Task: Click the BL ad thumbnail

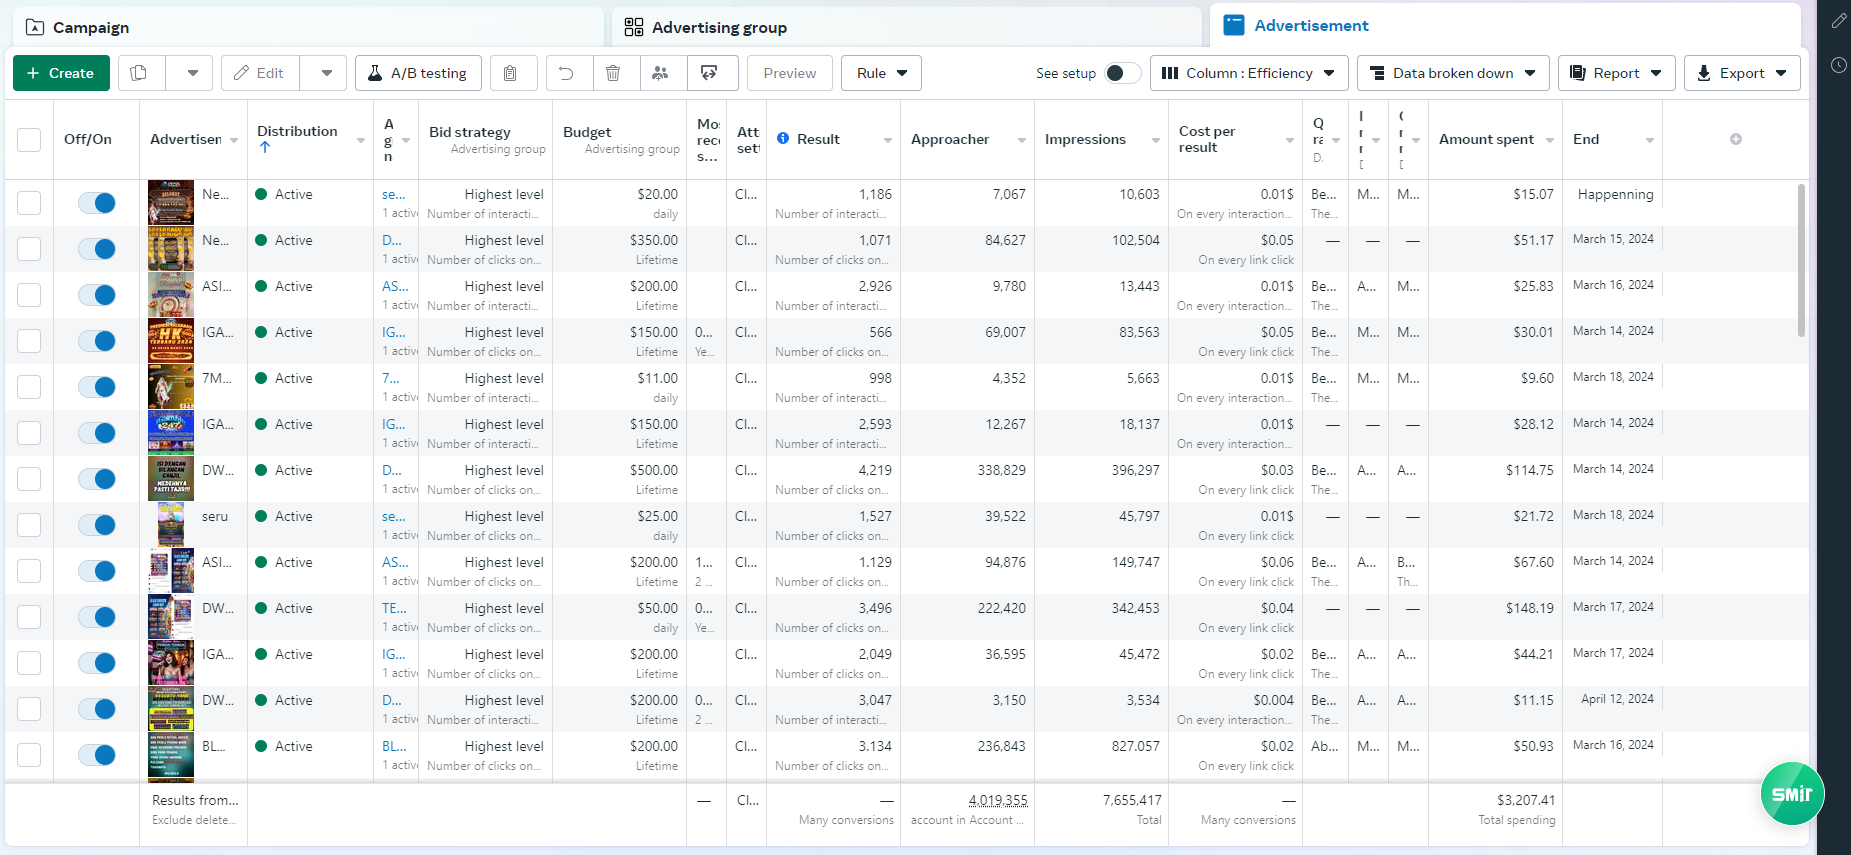Action: [171, 755]
